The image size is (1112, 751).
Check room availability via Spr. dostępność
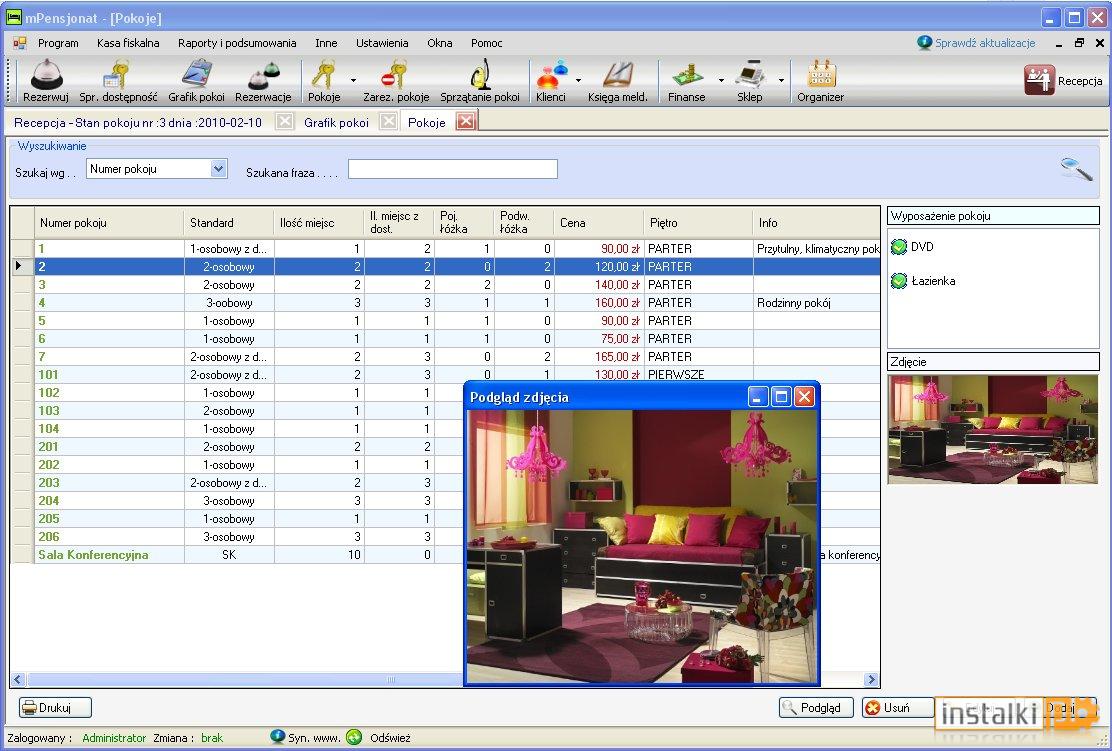[118, 82]
